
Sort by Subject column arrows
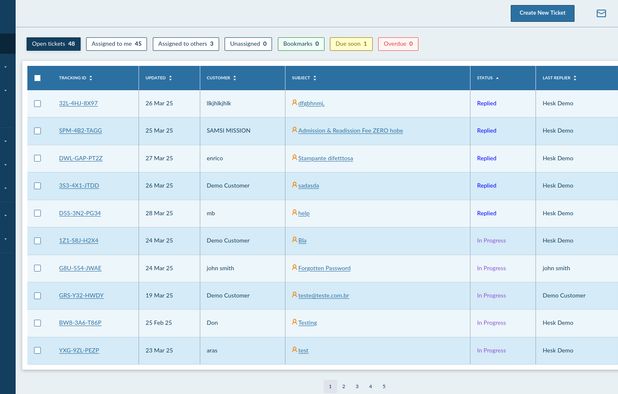click(315, 78)
